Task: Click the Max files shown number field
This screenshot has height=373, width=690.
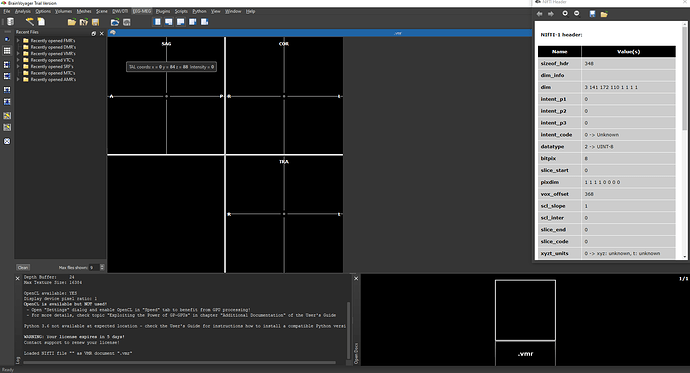Action: 94,267
